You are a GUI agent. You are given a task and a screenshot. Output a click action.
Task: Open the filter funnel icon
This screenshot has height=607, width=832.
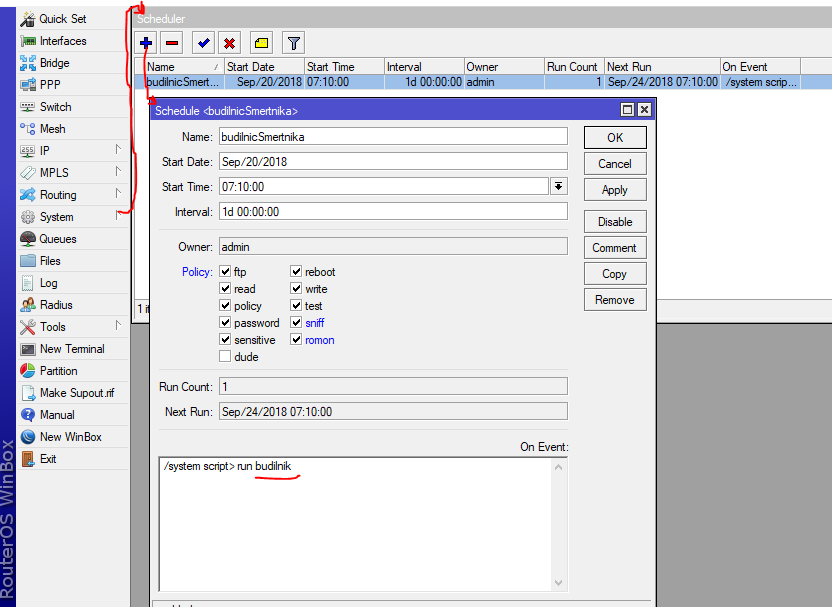point(293,42)
